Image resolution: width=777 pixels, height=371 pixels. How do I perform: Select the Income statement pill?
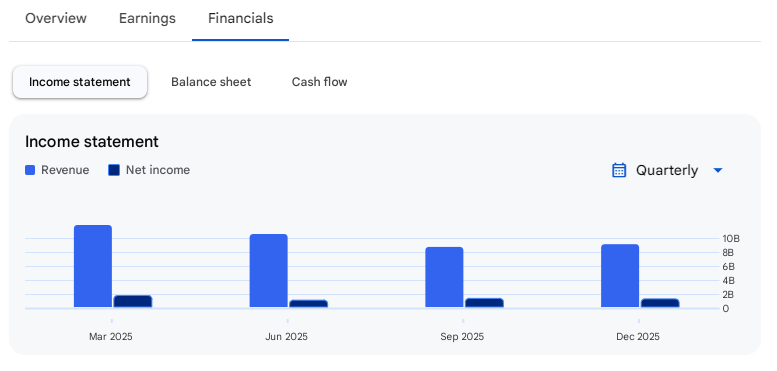click(80, 82)
